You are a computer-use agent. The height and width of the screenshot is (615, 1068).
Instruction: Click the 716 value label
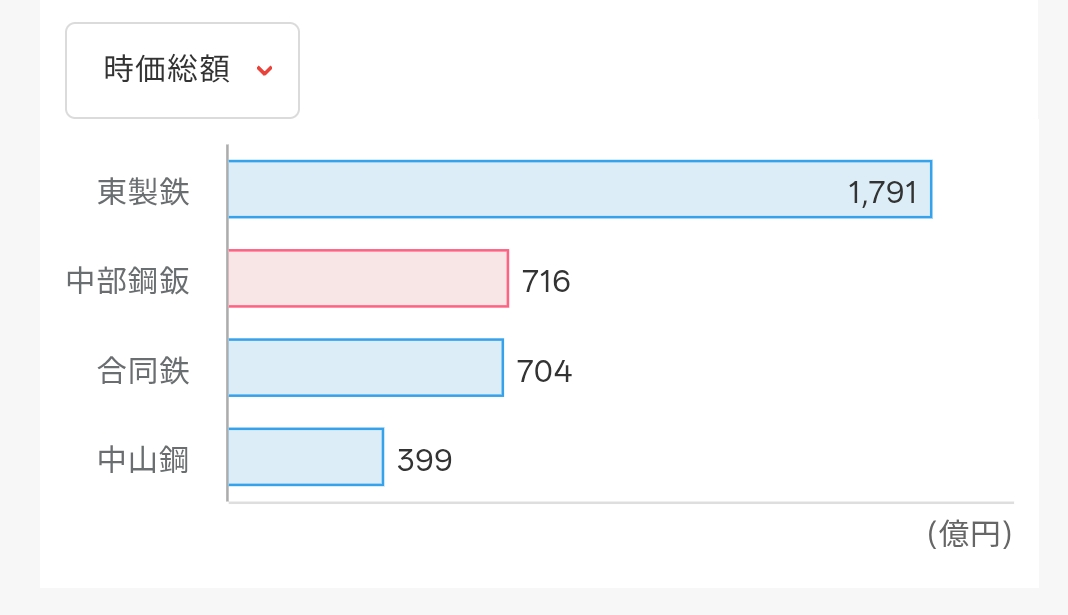[x=546, y=282]
